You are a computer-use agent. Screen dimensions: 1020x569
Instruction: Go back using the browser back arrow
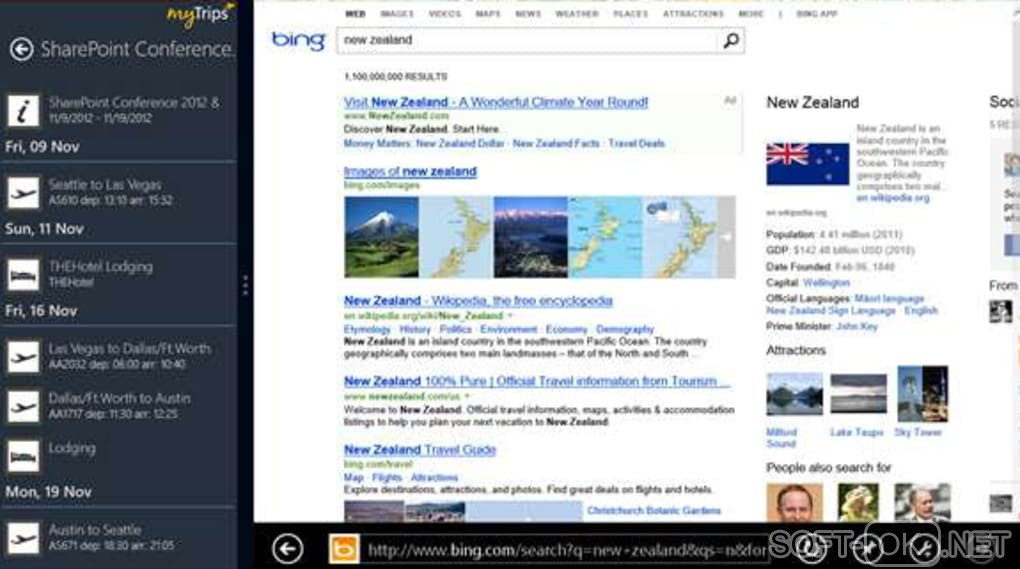point(287,549)
